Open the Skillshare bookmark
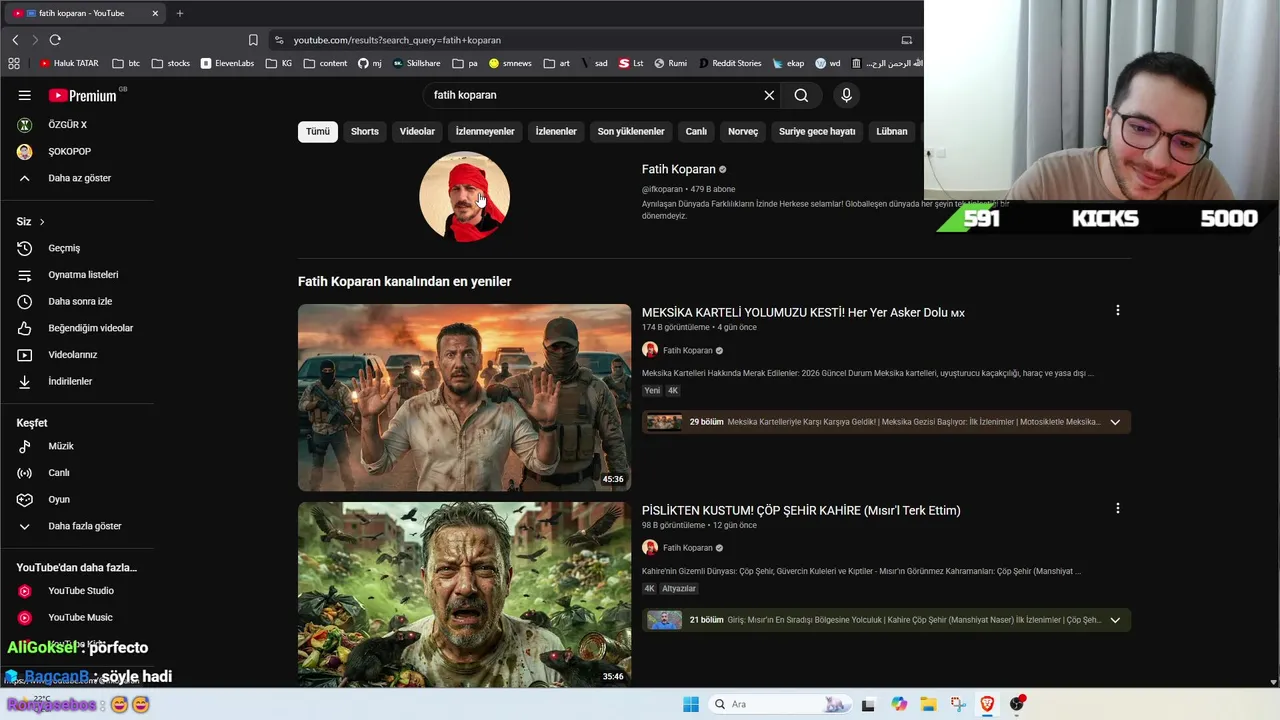 (417, 63)
